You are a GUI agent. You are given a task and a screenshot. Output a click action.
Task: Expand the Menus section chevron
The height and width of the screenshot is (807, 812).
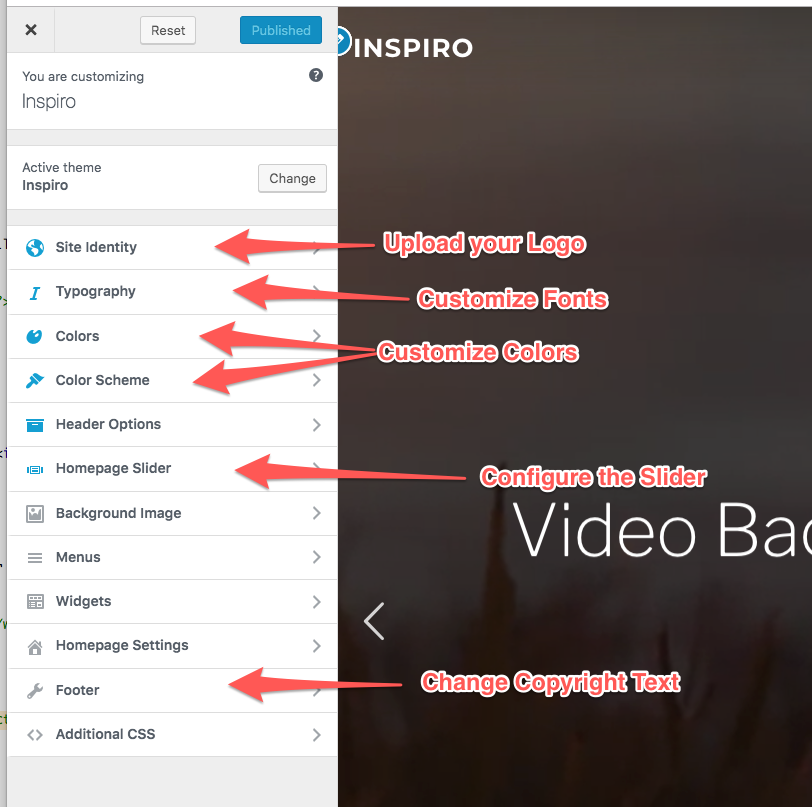(317, 557)
